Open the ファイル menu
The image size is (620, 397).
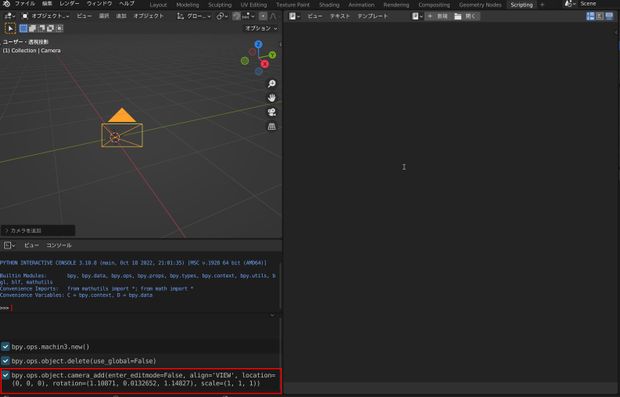[25, 4]
